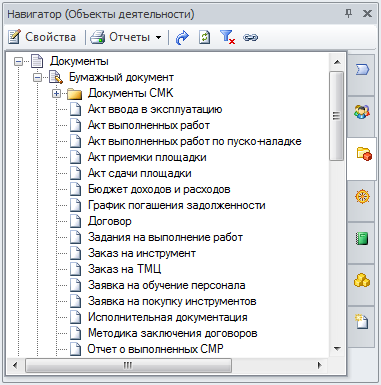The height and width of the screenshot is (385, 381).
Task: Select the Договор tree item
Action: [x=110, y=221]
